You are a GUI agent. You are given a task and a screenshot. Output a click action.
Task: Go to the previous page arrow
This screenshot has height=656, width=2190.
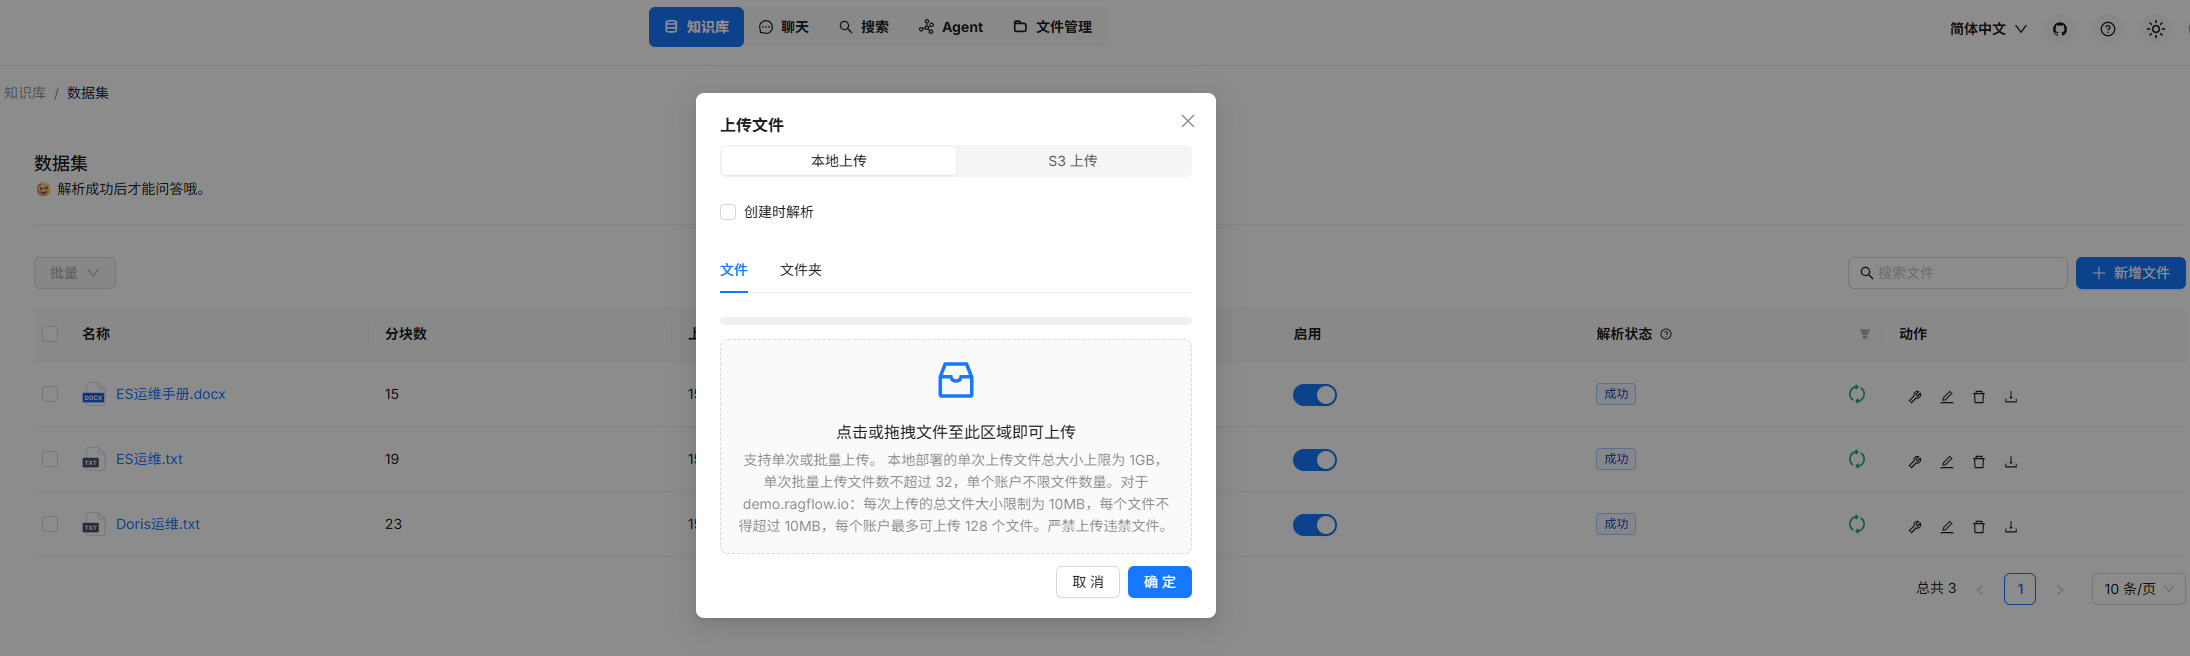1980,589
